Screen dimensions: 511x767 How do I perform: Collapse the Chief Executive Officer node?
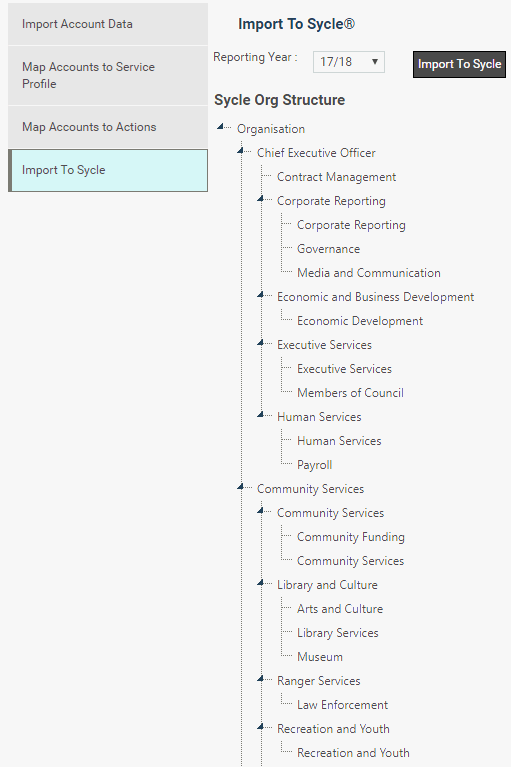(240, 151)
